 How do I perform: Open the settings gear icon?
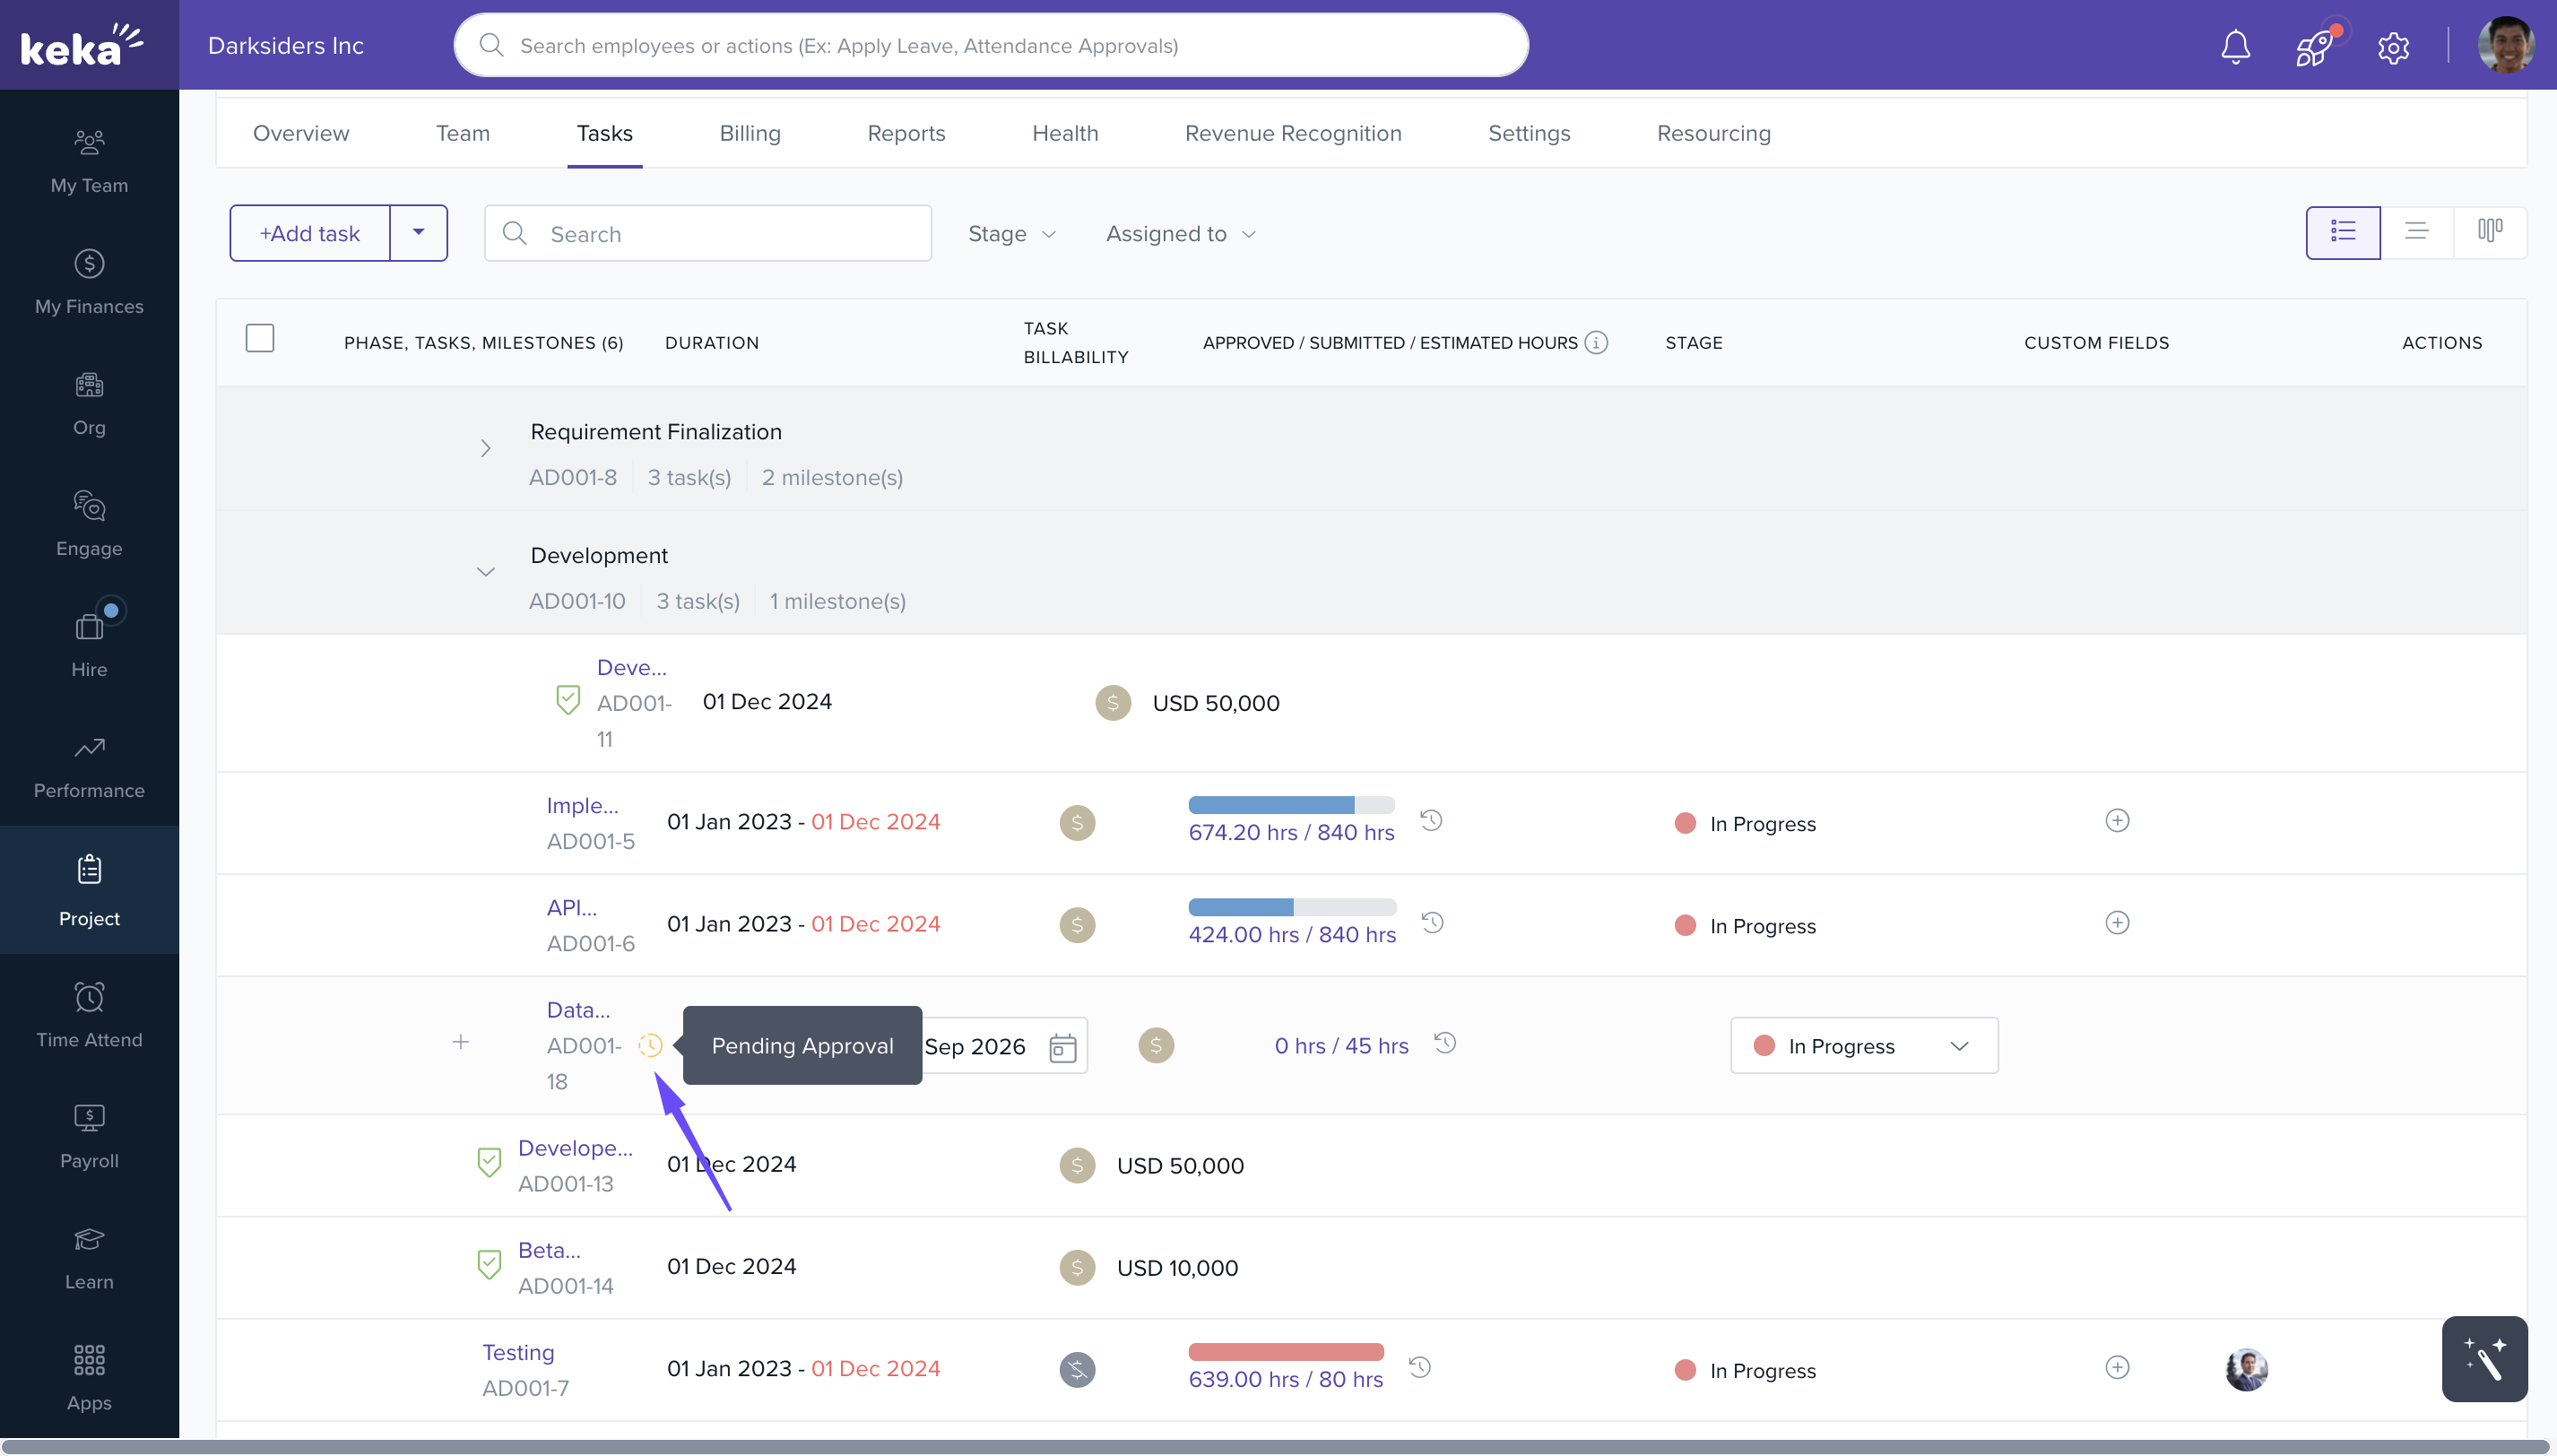(2393, 47)
